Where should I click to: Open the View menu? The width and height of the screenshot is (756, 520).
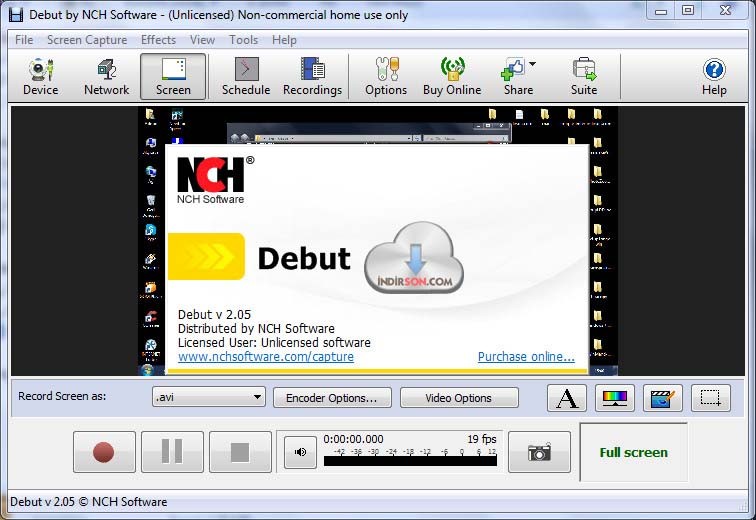point(202,40)
